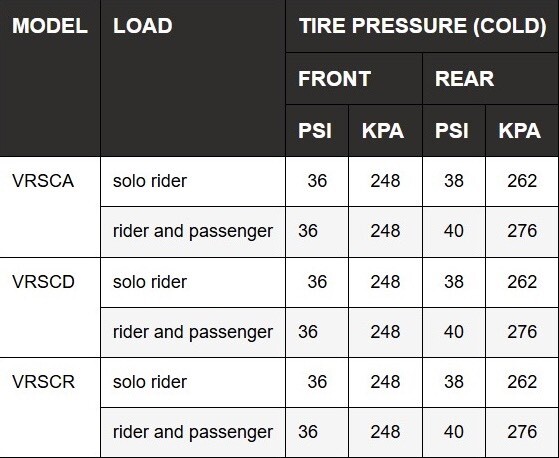Select VRSCR solo rider rear PSI 38
Image resolution: width=559 pixels, height=458 pixels.
(x=454, y=382)
